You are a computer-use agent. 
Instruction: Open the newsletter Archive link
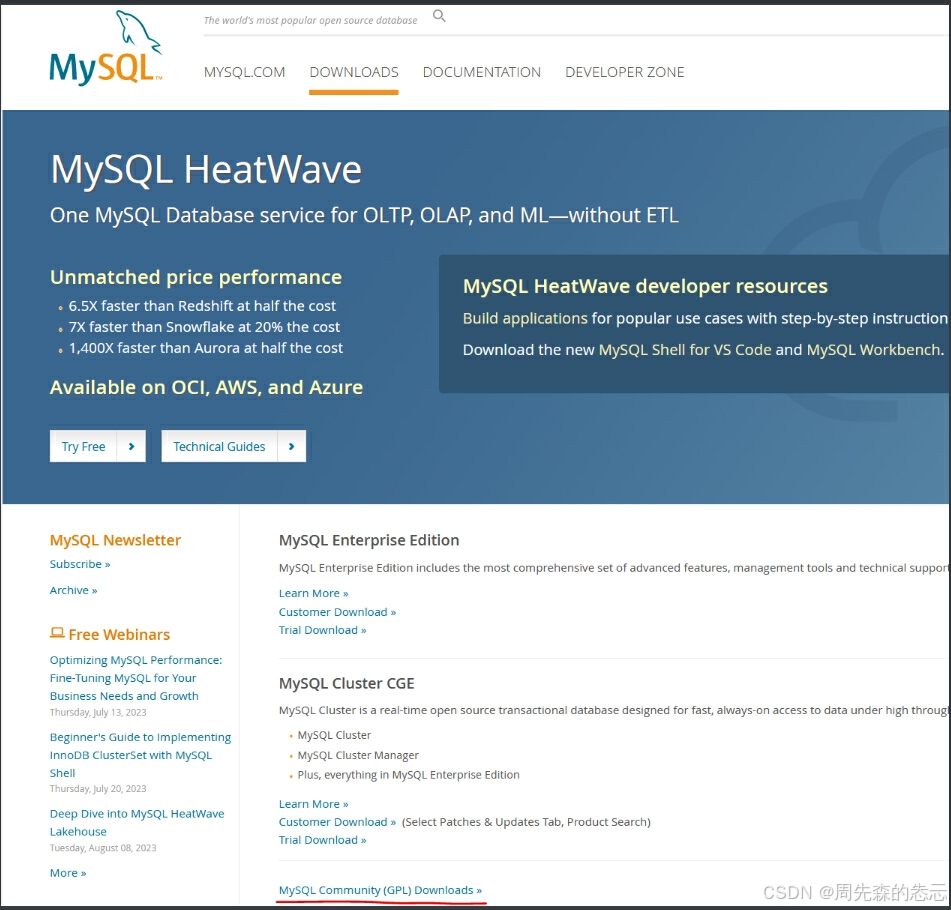tap(73, 590)
